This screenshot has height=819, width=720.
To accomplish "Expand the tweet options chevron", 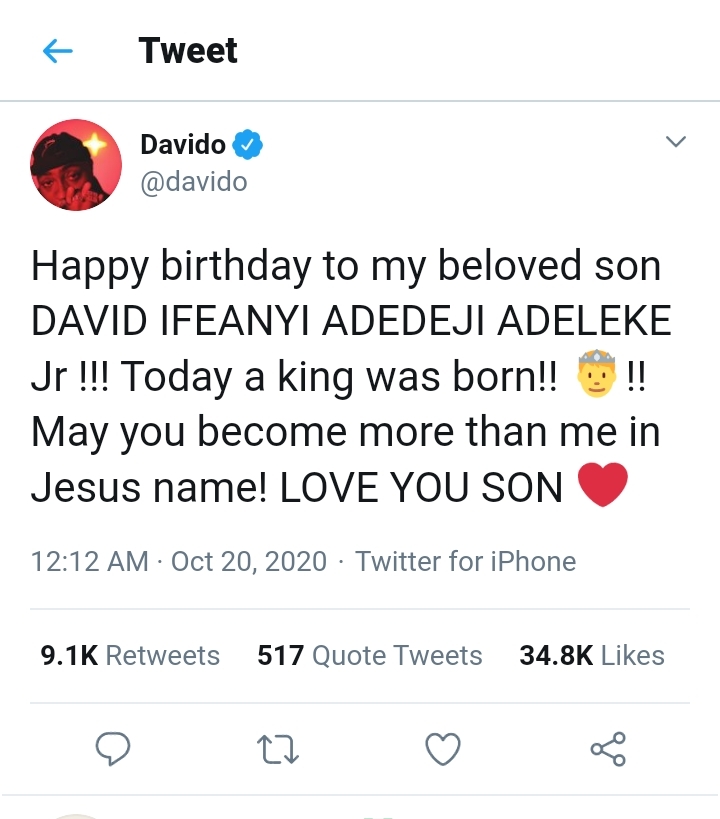I will pos(676,143).
